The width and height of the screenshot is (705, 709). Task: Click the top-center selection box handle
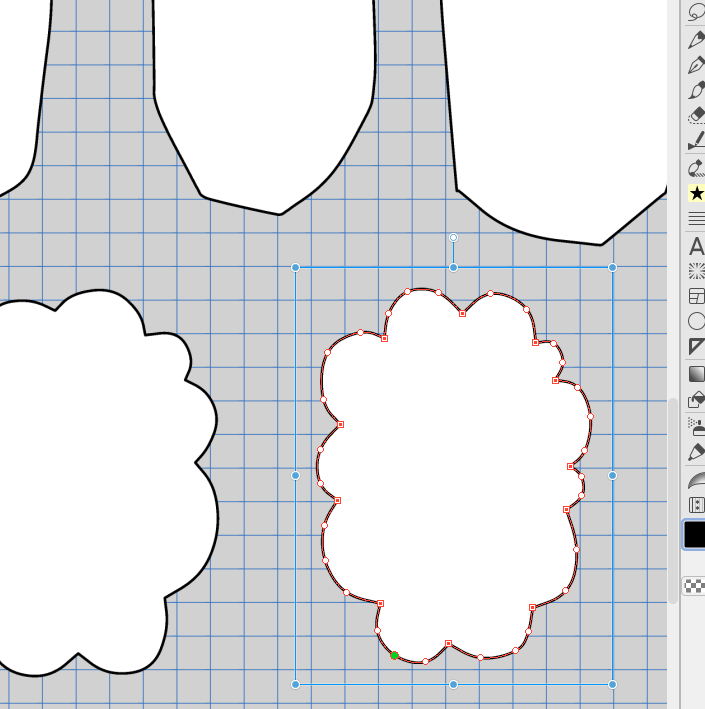[x=453, y=268]
